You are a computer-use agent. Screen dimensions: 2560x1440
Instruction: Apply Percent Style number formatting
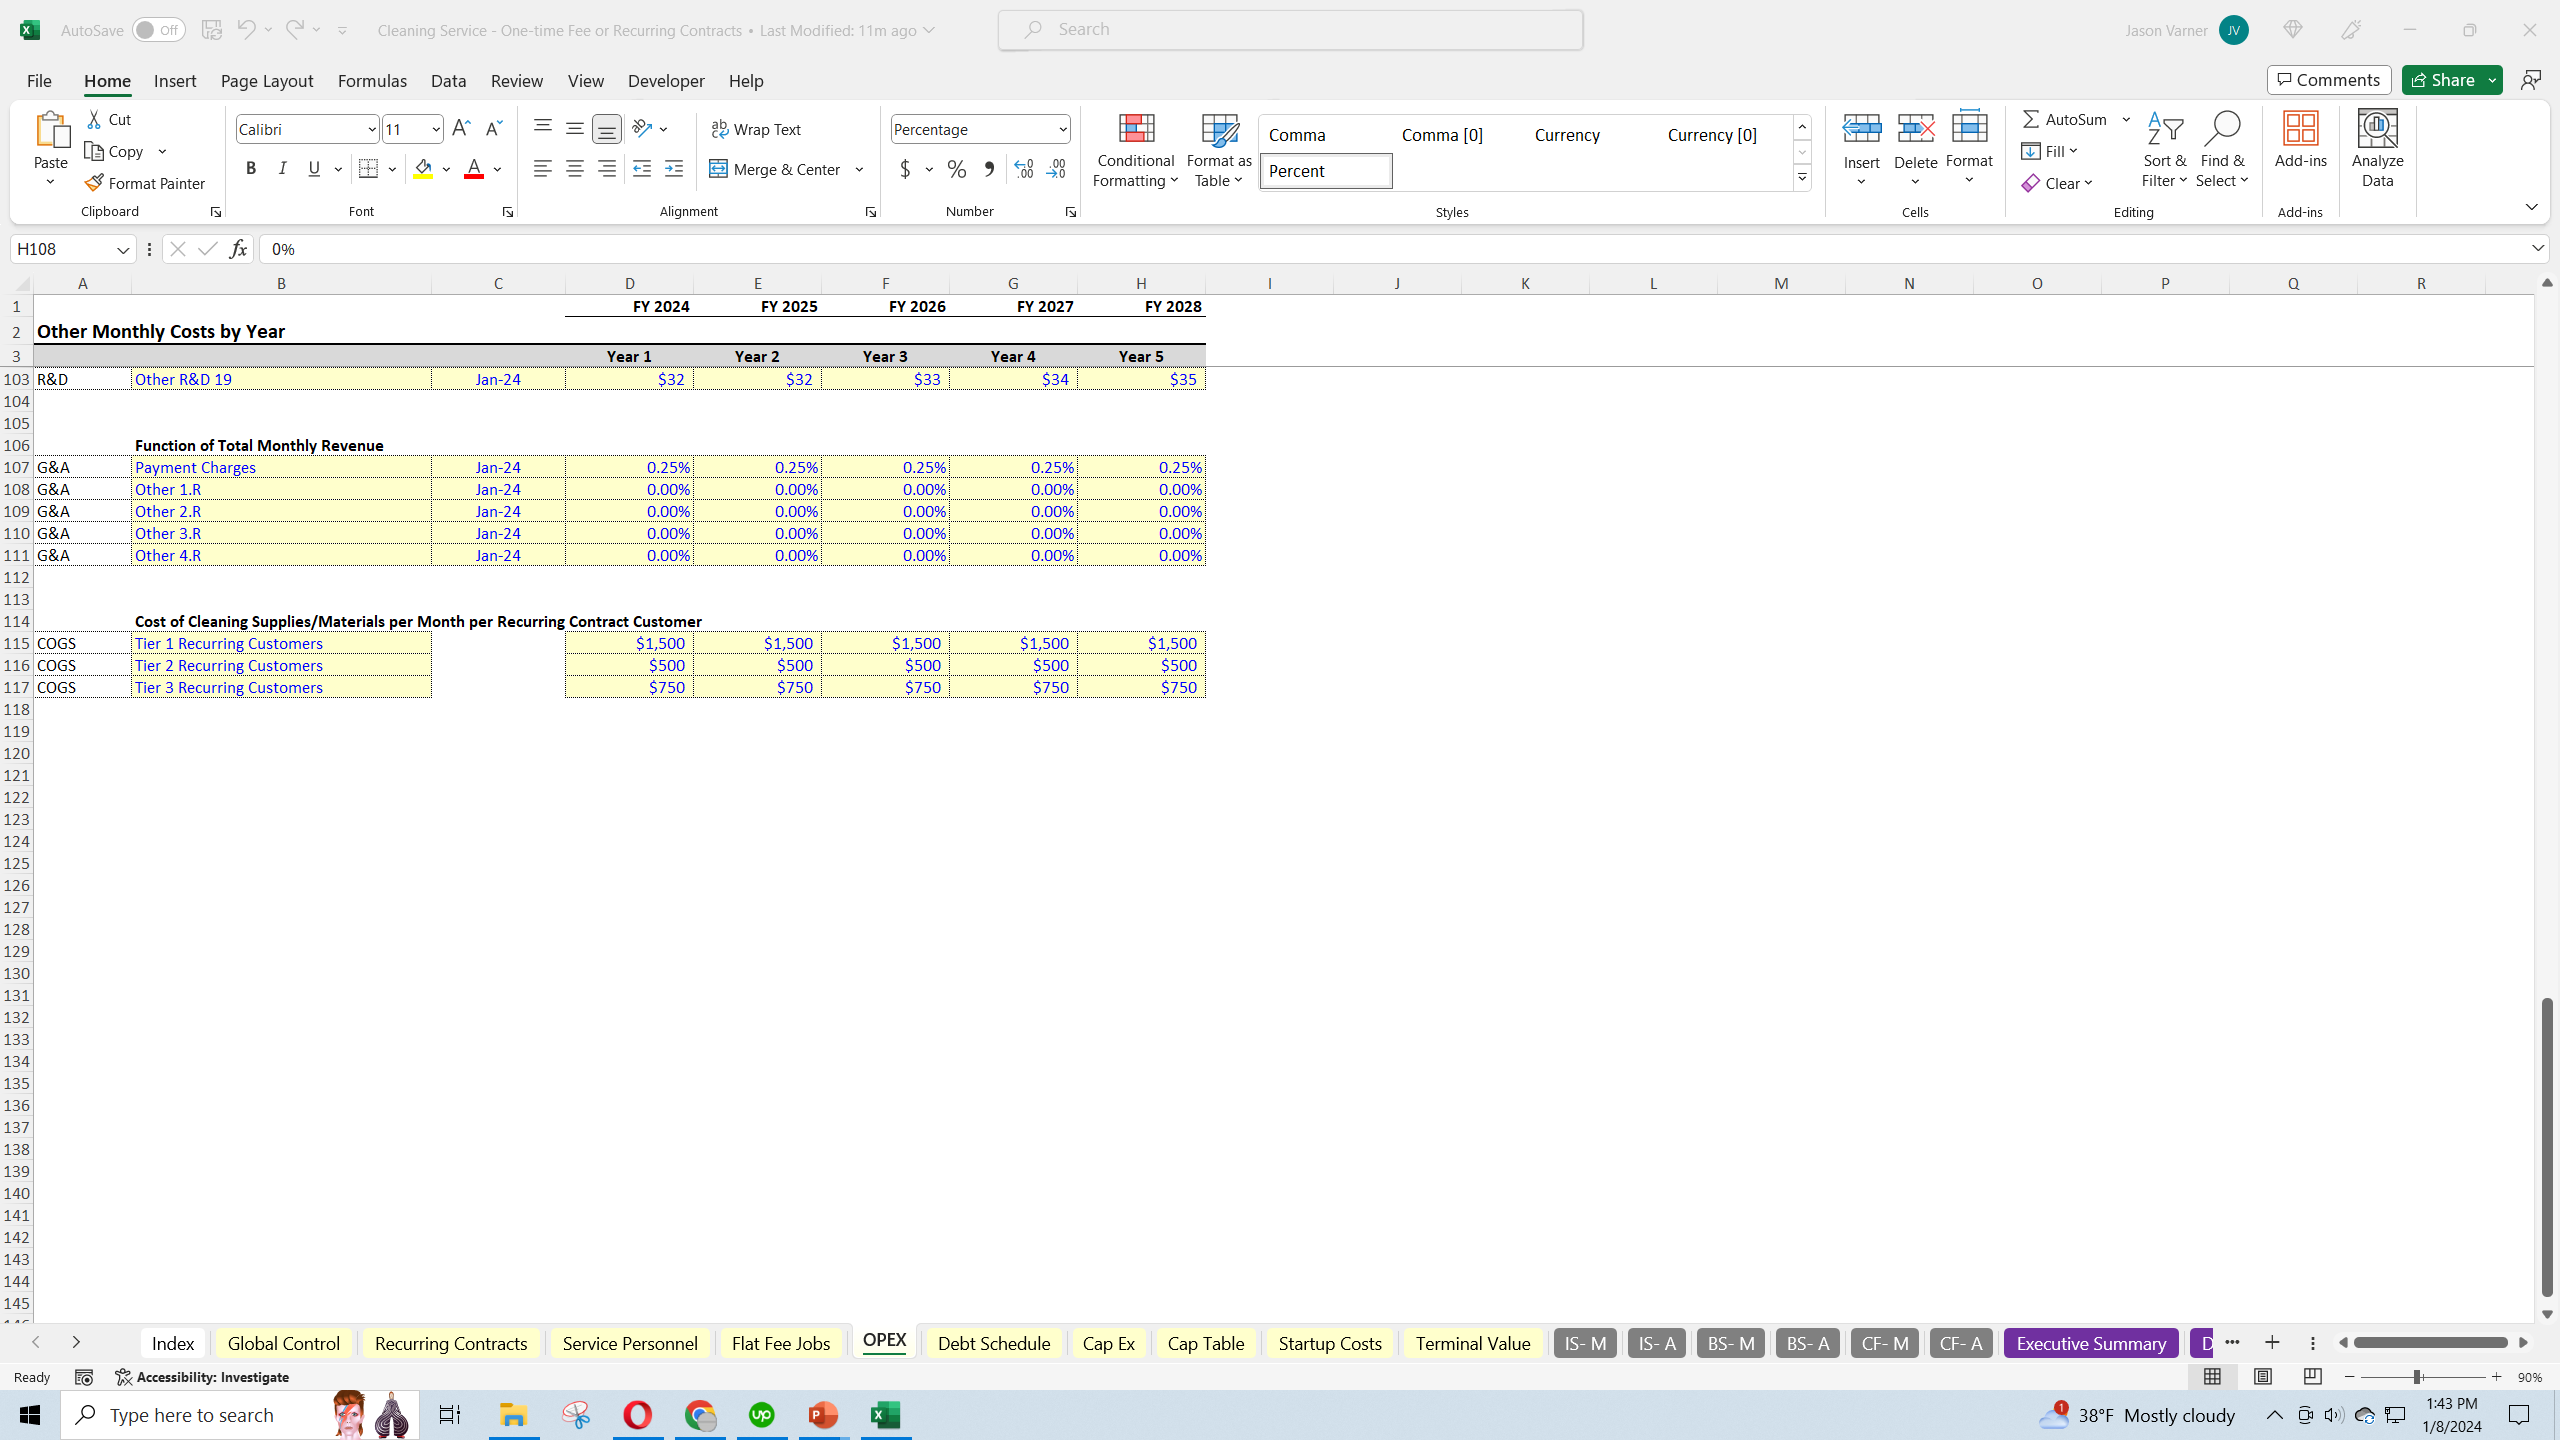[957, 169]
